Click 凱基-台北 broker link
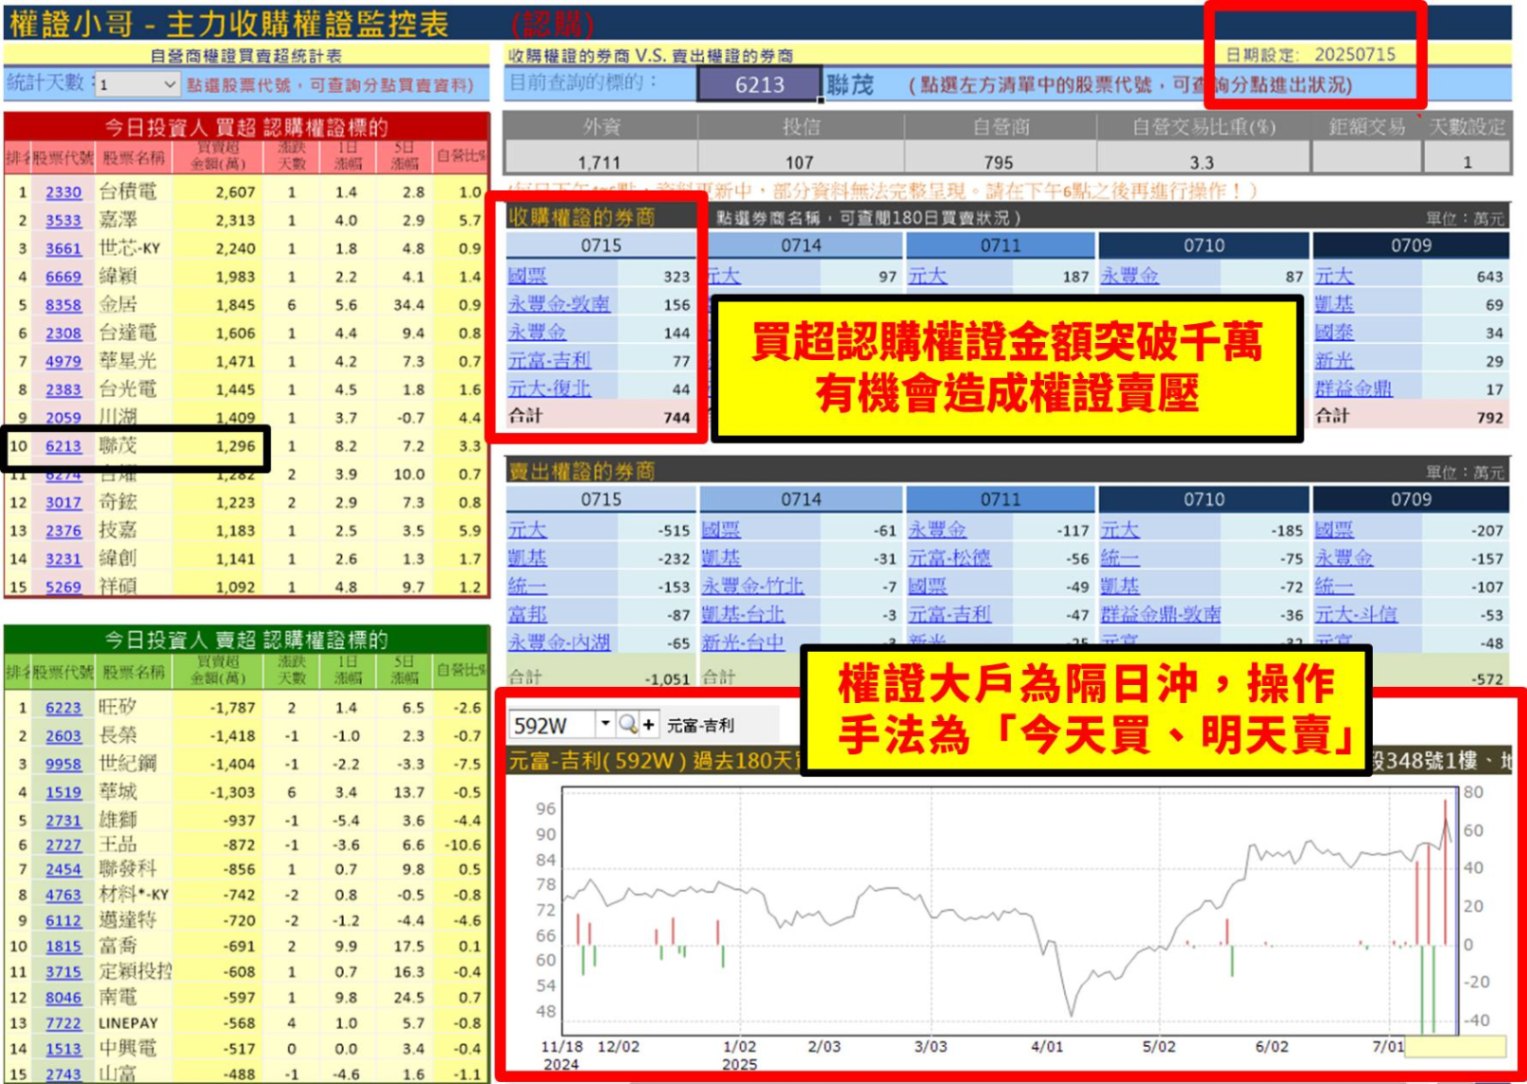 742,614
